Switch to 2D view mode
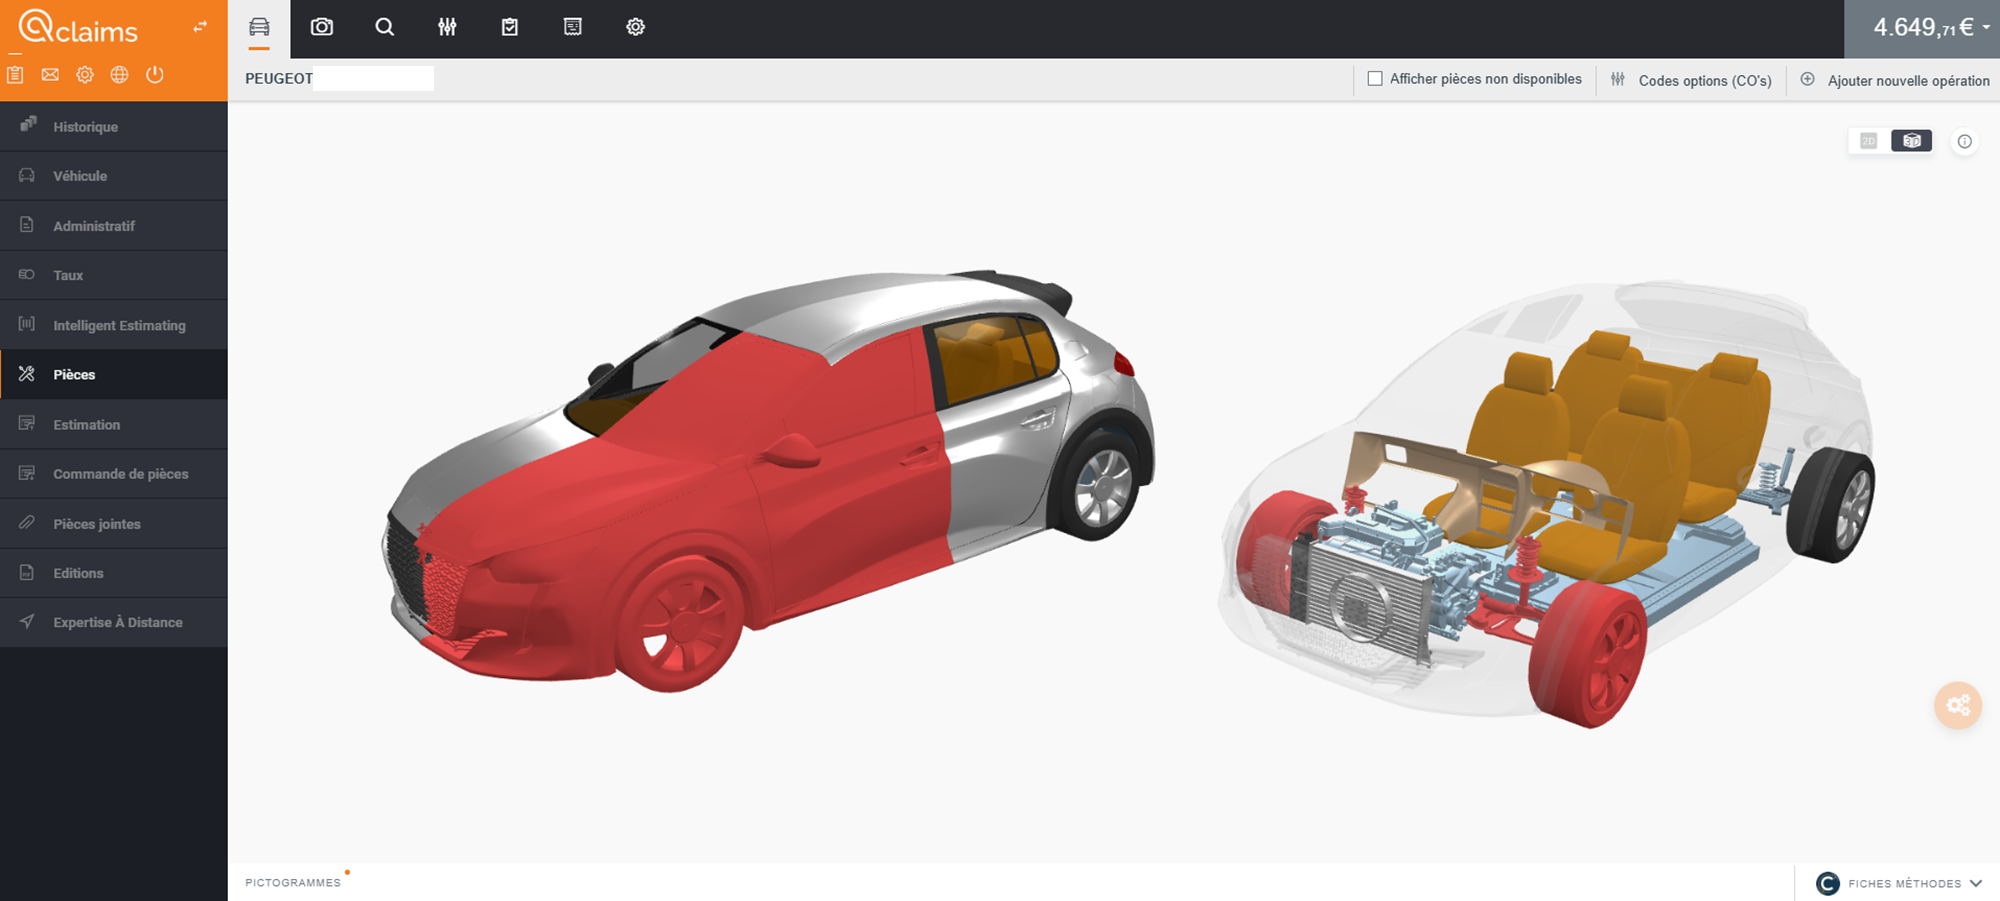The image size is (2000, 901). [1868, 141]
